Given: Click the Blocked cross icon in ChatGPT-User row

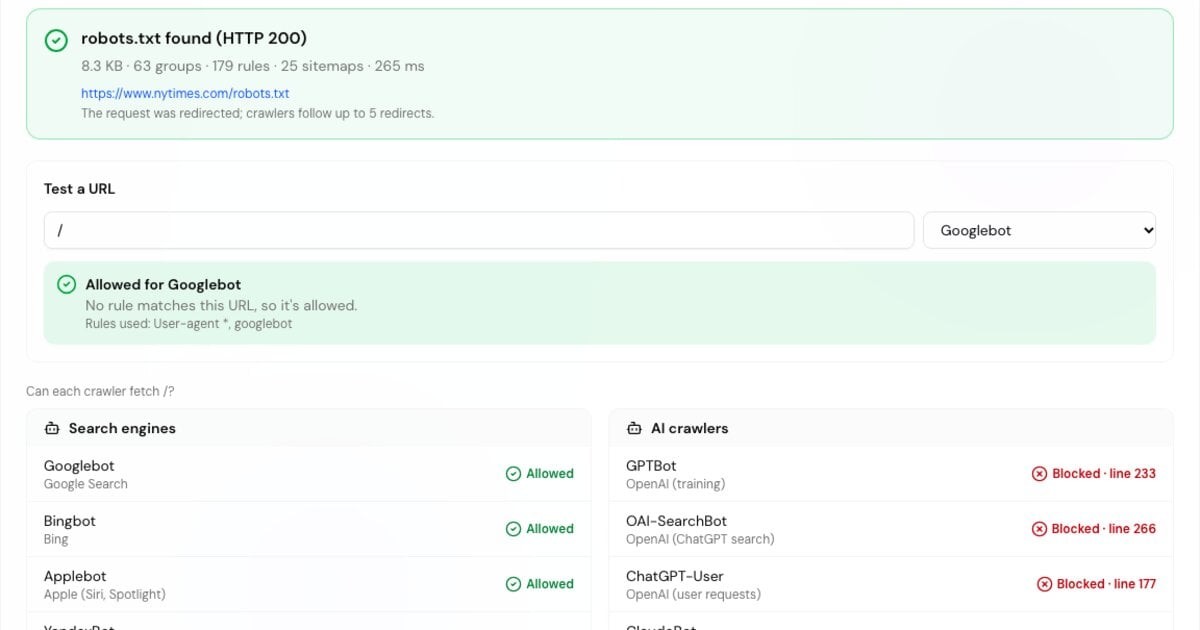Looking at the screenshot, I should click(1044, 584).
